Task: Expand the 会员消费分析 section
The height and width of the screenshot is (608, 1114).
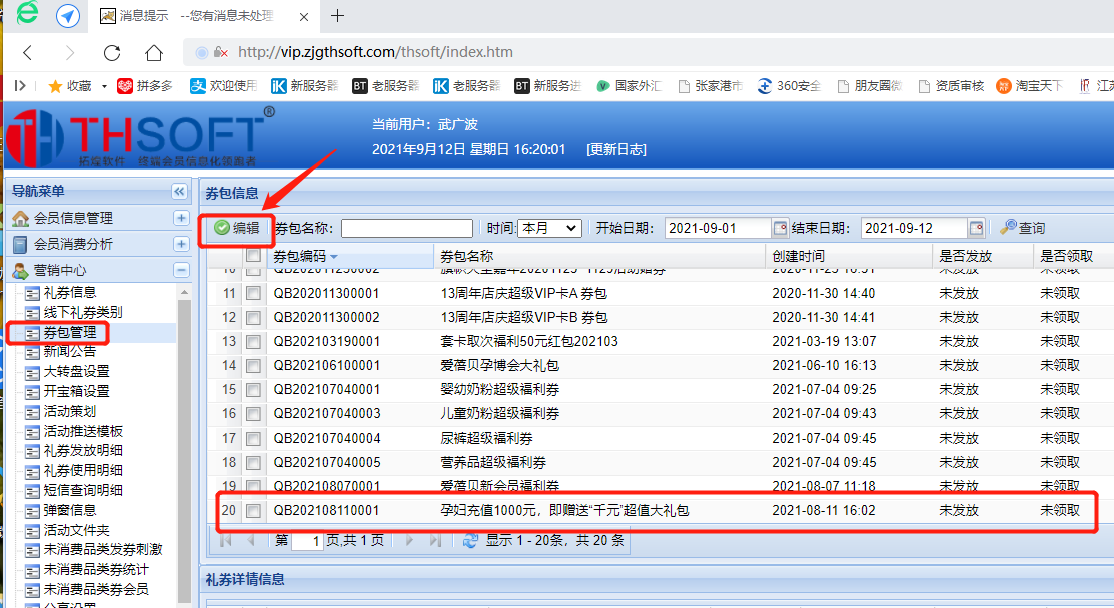Action: click(181, 244)
